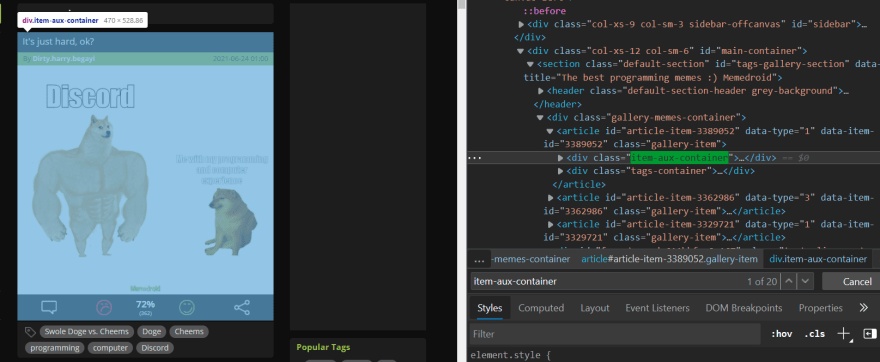
Task: Select the Swole Doge vs. Cheems tag
Action: click(x=87, y=332)
